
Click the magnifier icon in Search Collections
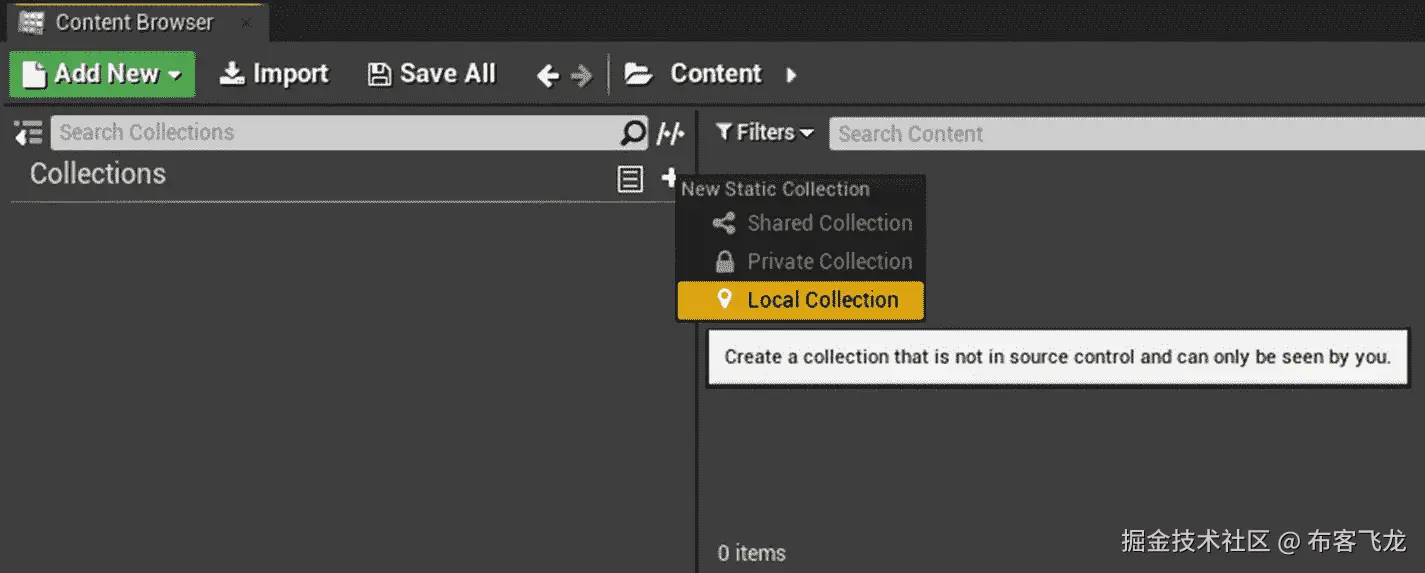coord(633,133)
